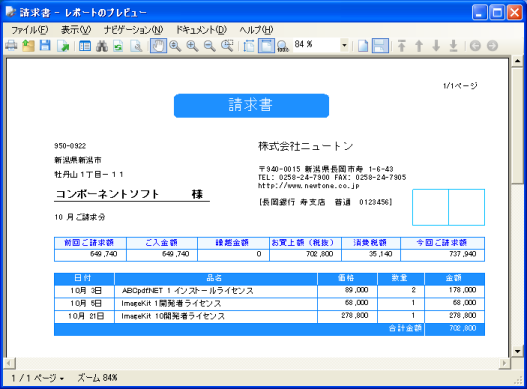Viewport: 527px width, 389px height.
Task: Click the 合計金額 total label
Action: 405,328
